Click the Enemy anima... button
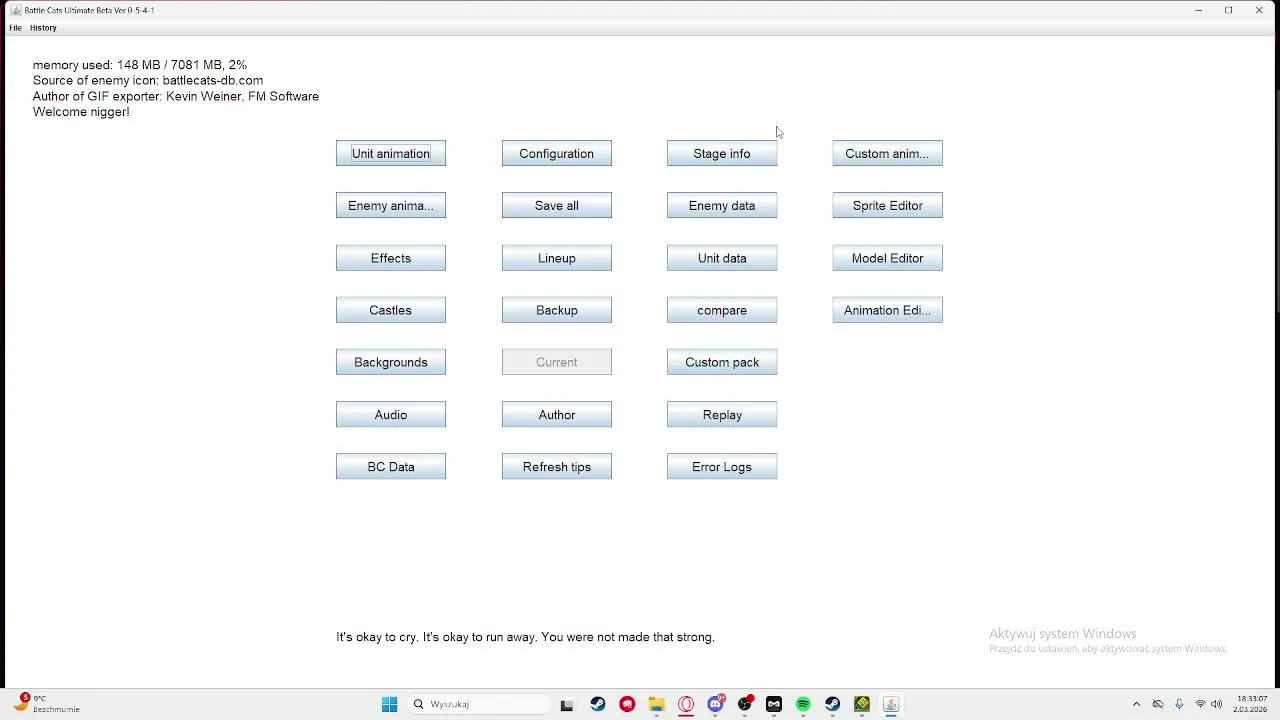This screenshot has height=720, width=1280. coord(391,205)
